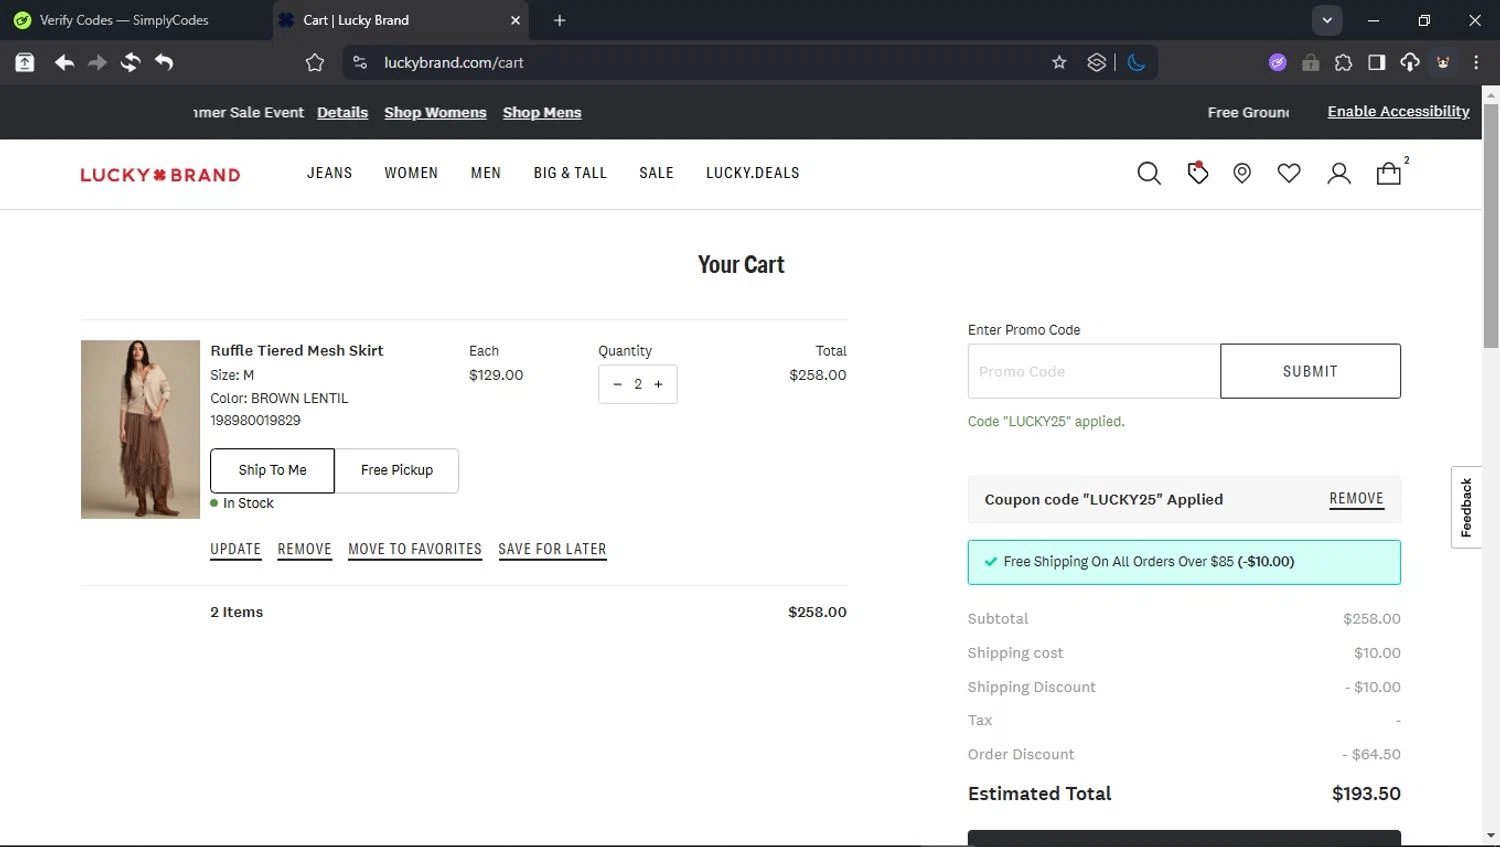Open the browser extensions puzzle icon

1343,63
